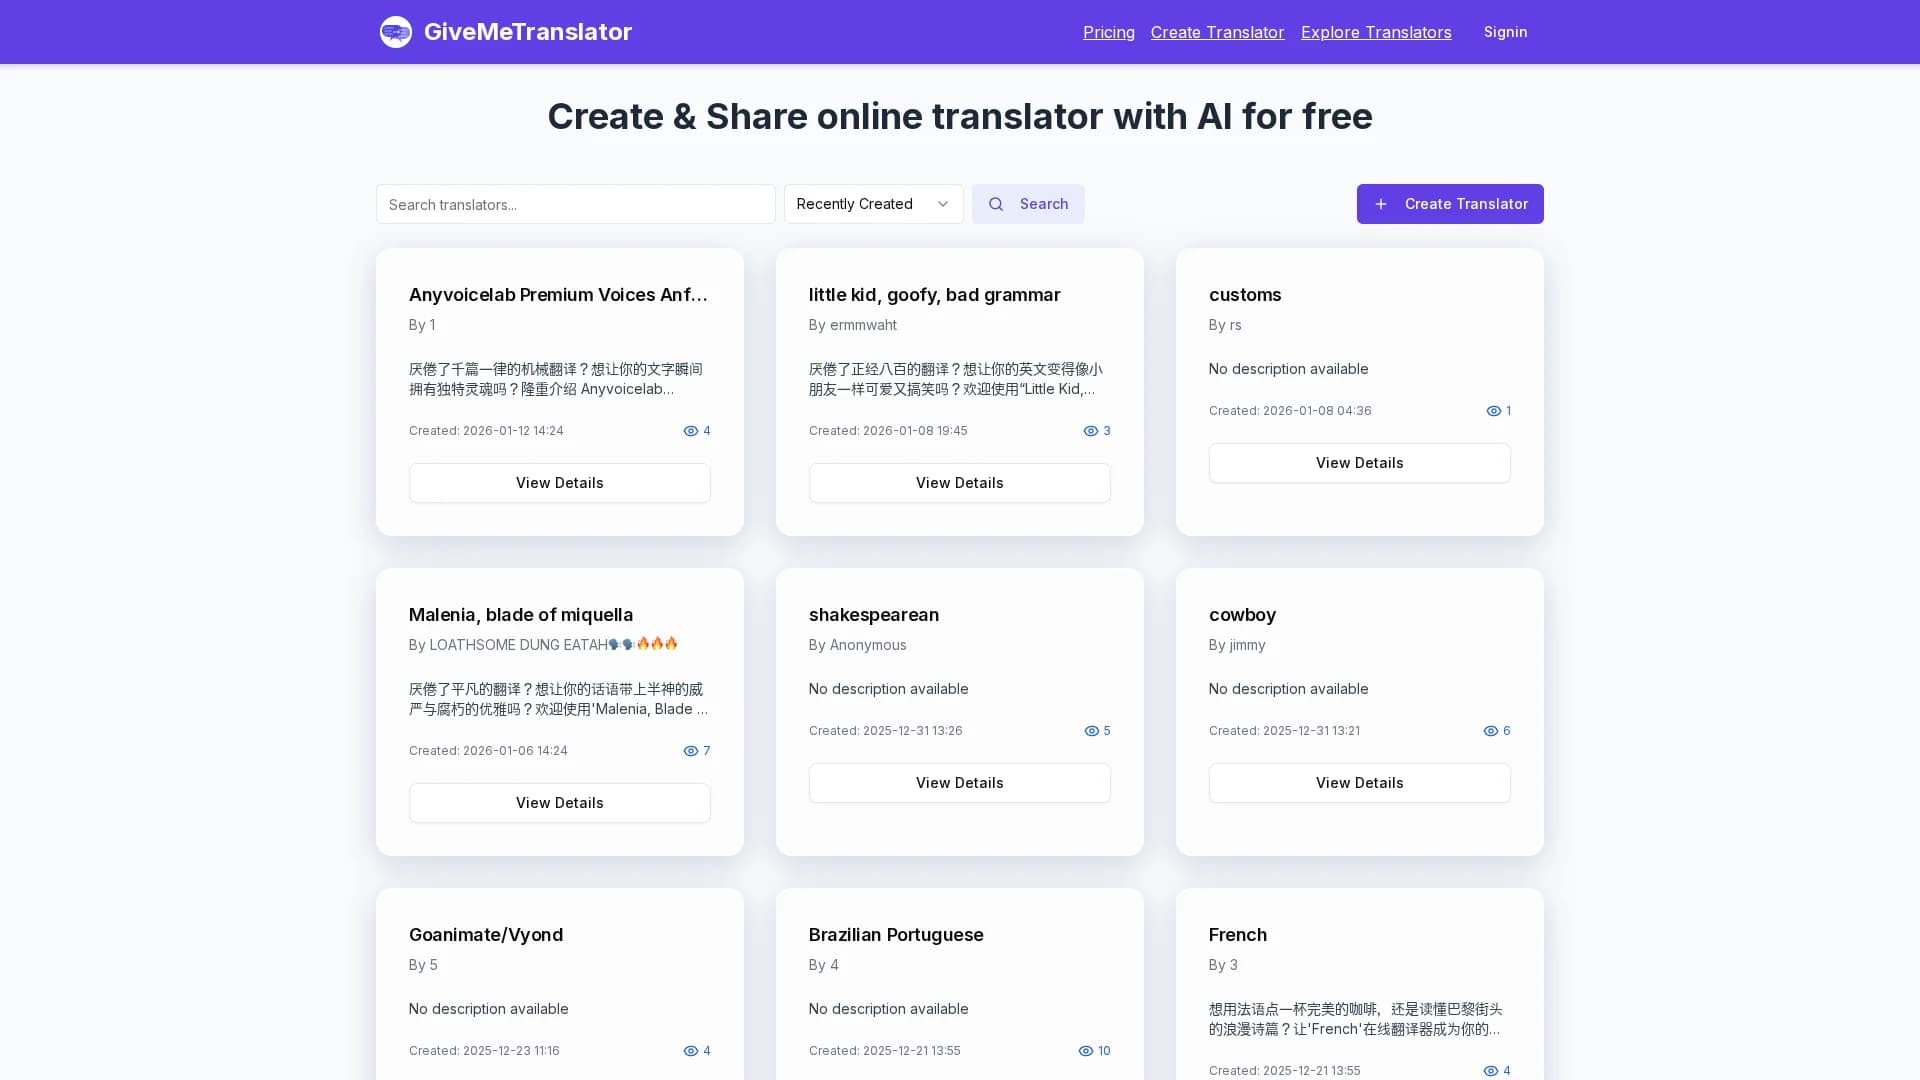
Task: Click the Search button
Action: point(1028,204)
